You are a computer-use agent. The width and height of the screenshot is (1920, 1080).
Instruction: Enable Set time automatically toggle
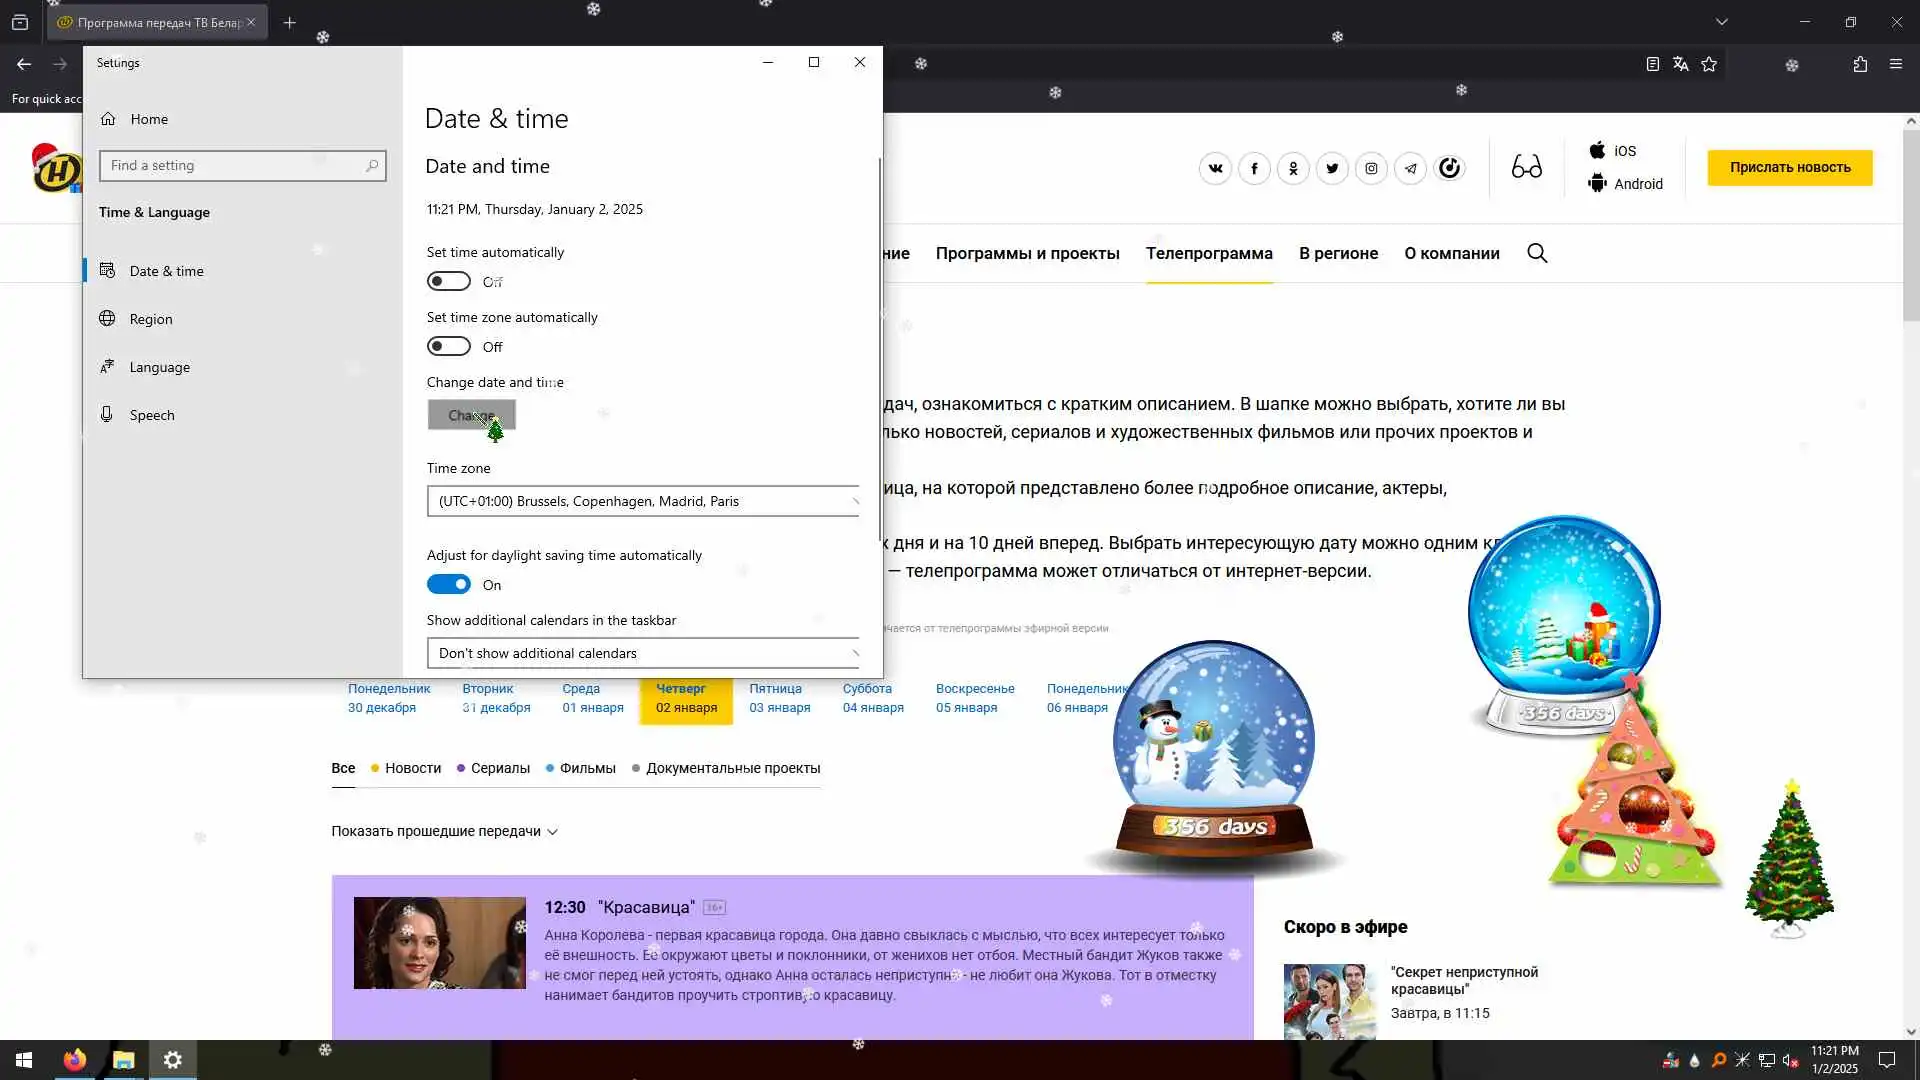(448, 282)
